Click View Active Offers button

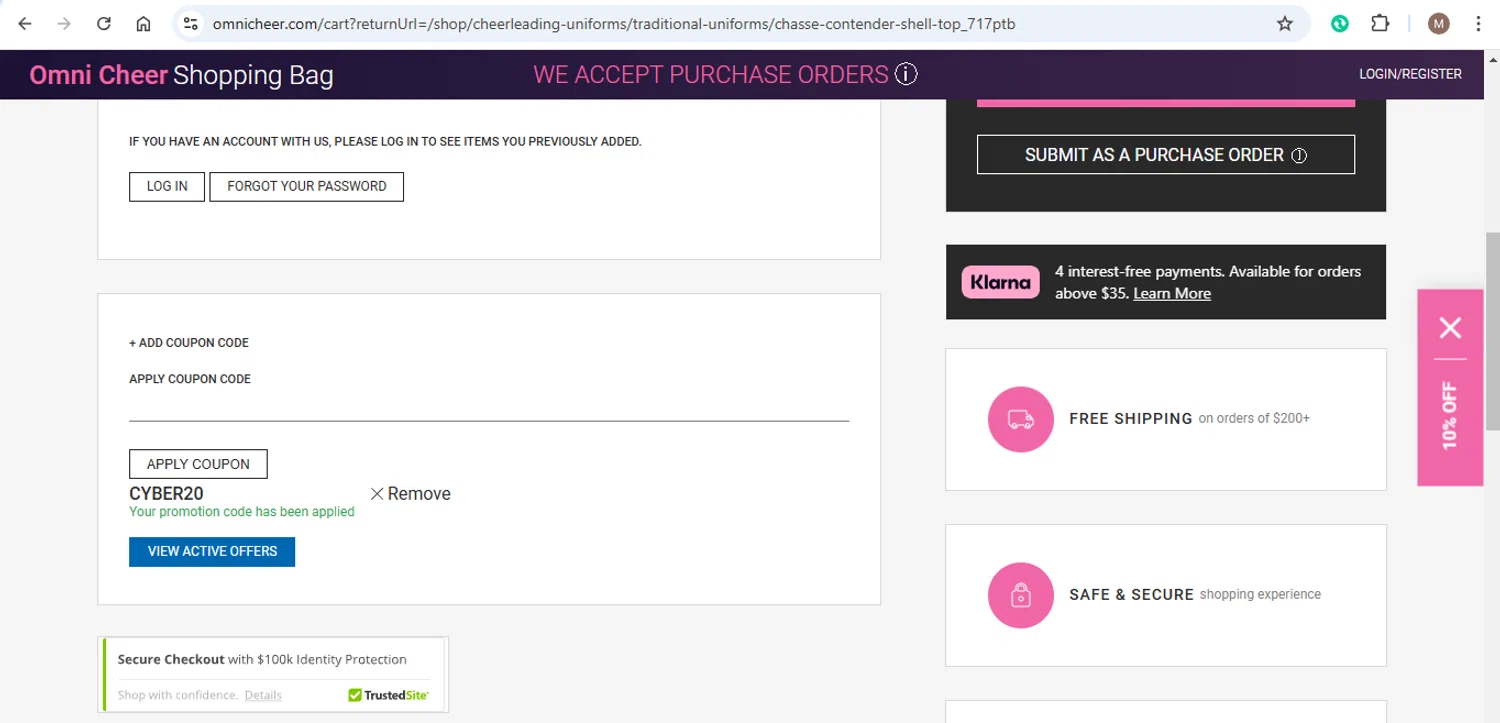212,552
